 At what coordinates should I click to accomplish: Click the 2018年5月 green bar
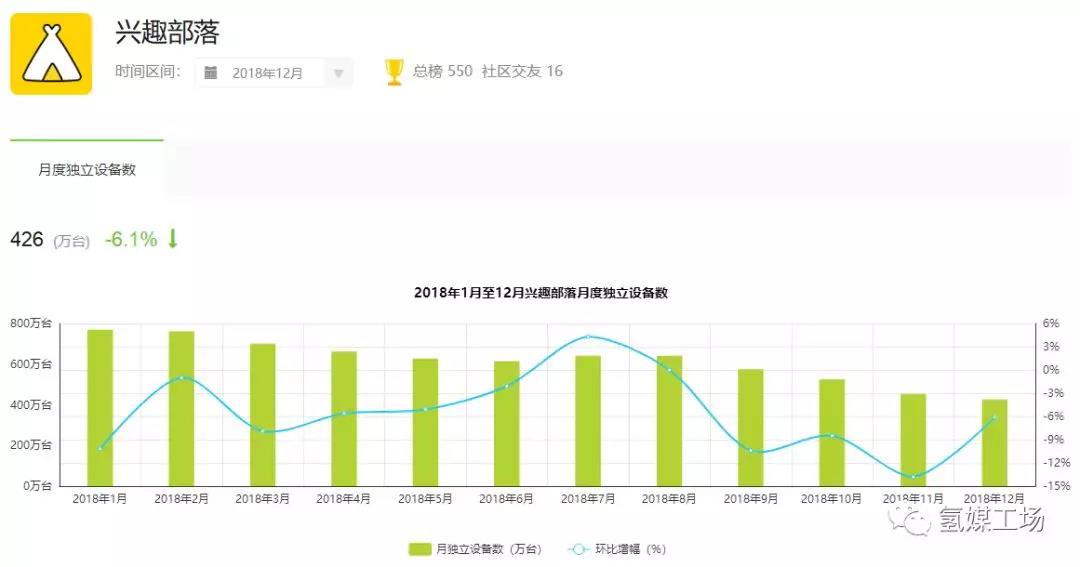pos(425,422)
